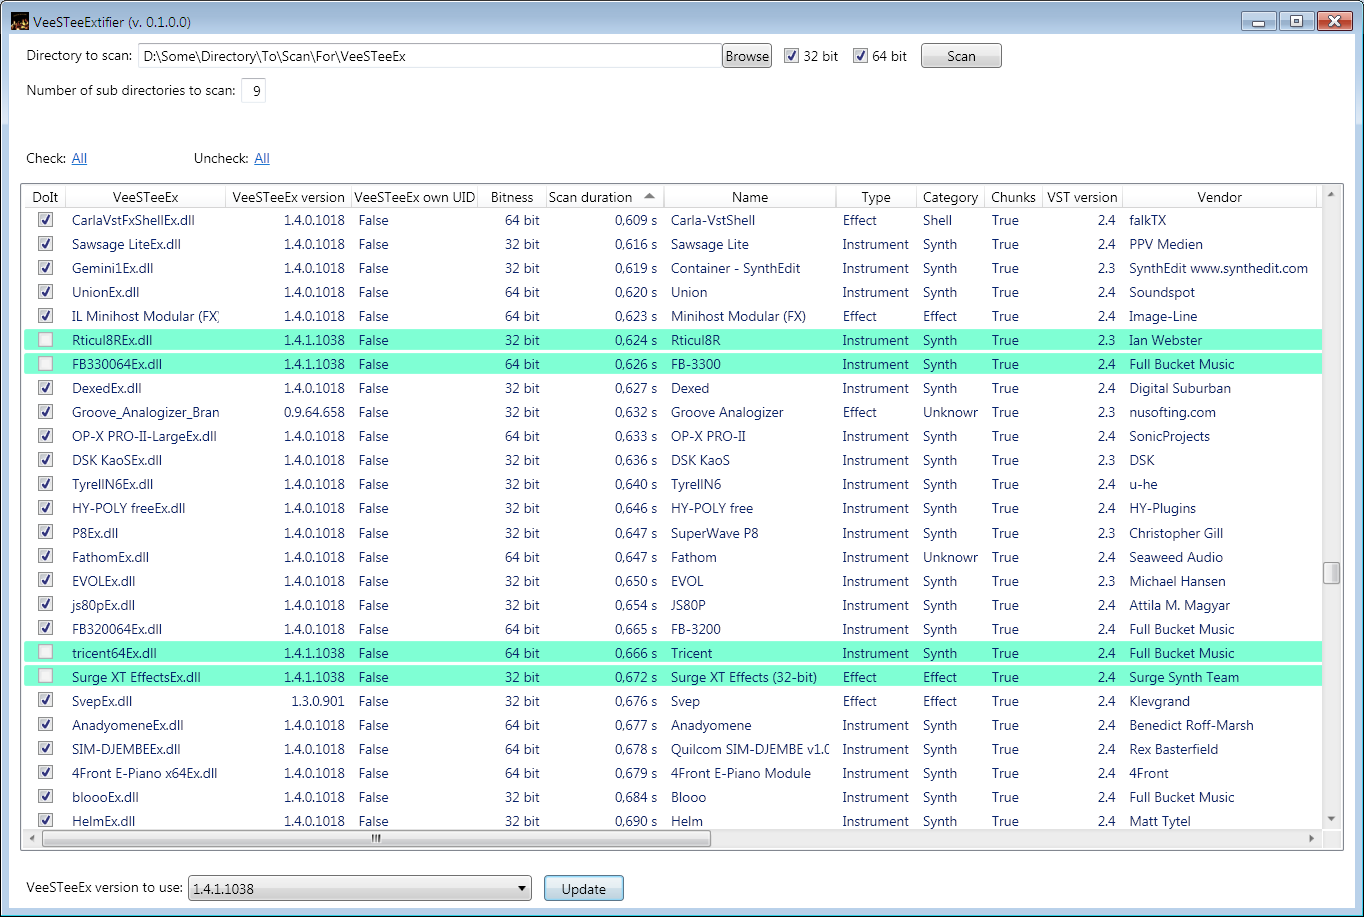The image size is (1364, 917).
Task: Toggle the 64 bit checkbox
Action: pyautogui.click(x=860, y=56)
